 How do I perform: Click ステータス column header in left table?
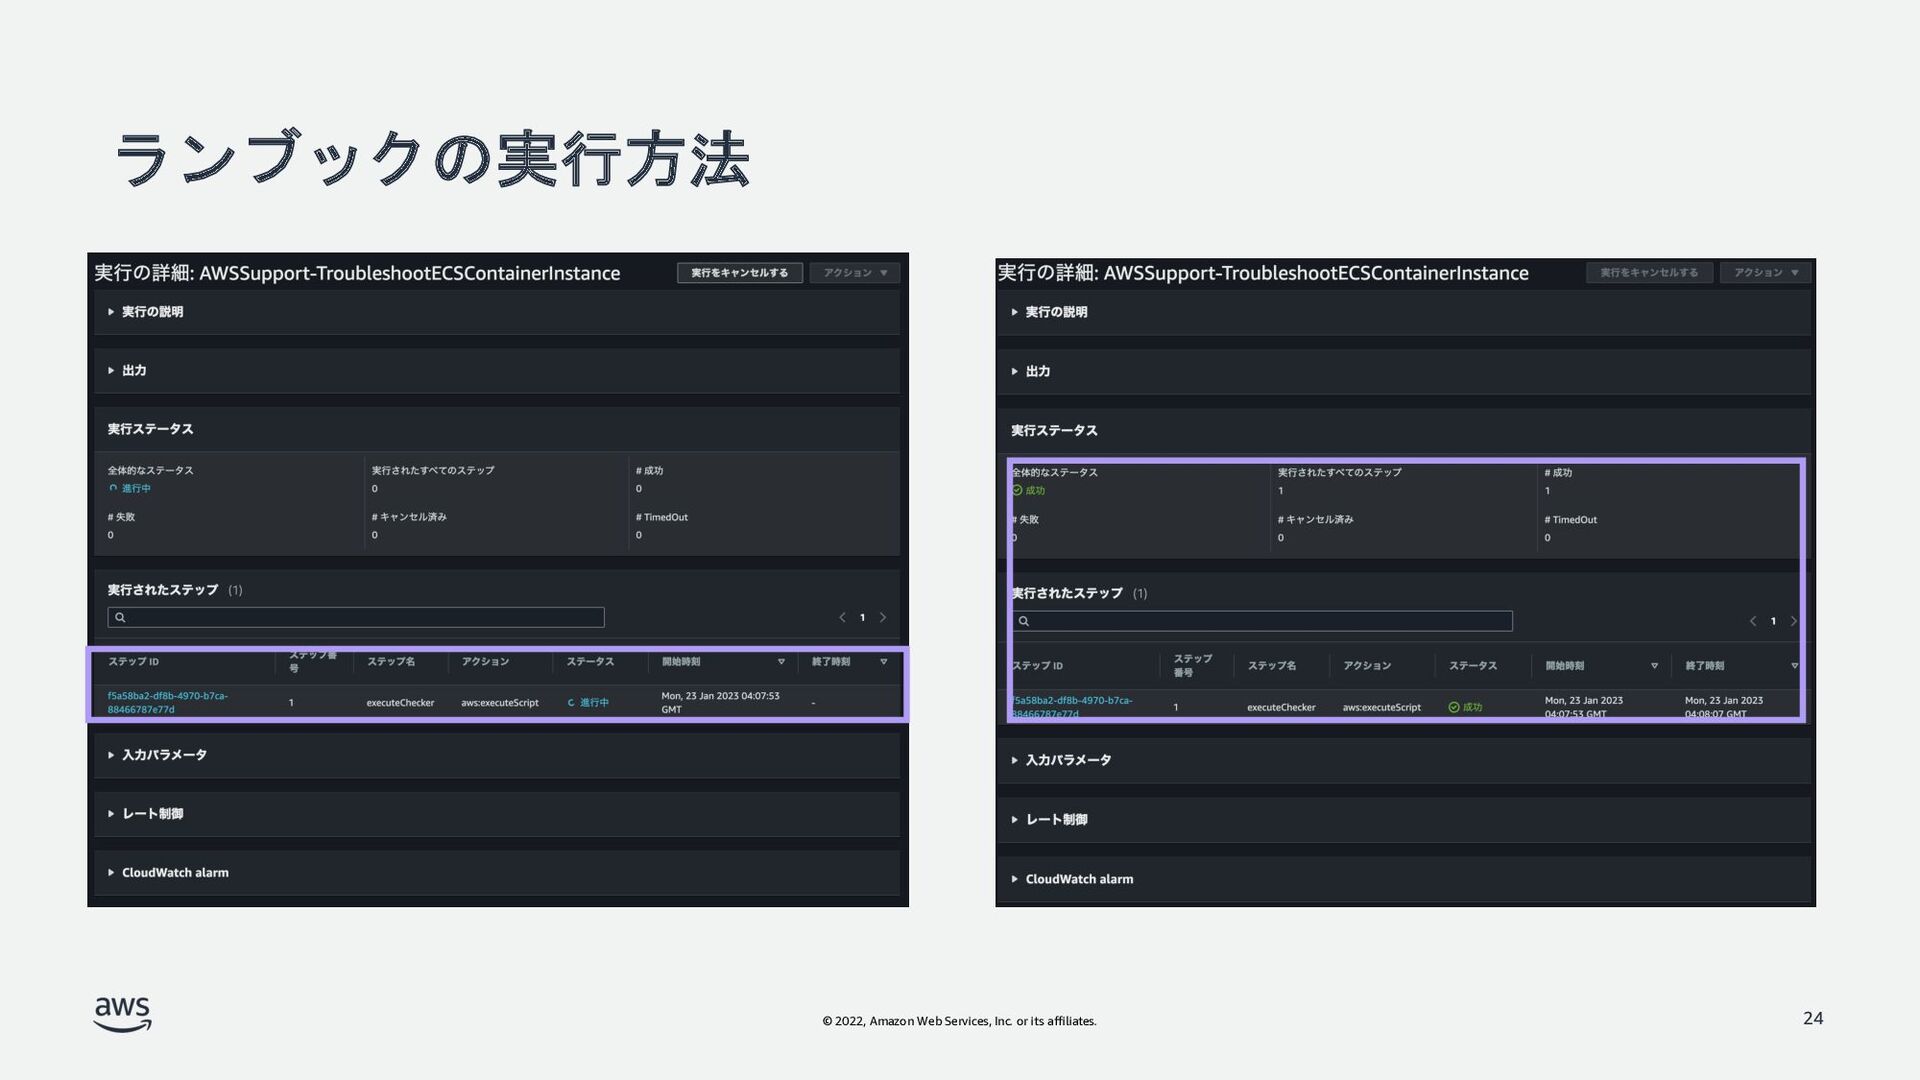click(590, 662)
